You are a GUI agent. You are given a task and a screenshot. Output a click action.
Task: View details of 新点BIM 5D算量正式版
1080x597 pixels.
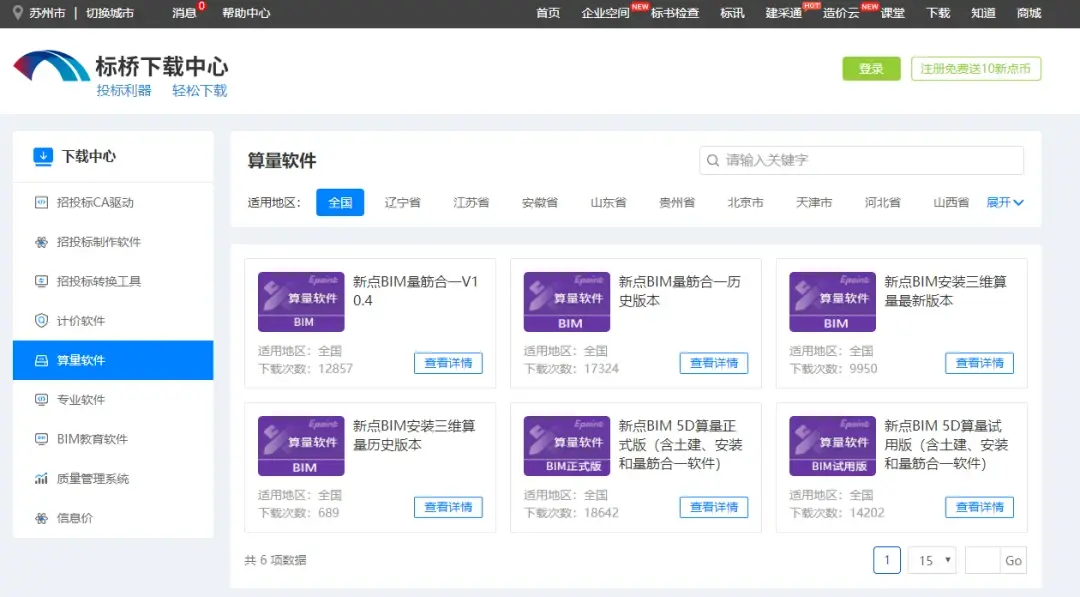pos(714,507)
